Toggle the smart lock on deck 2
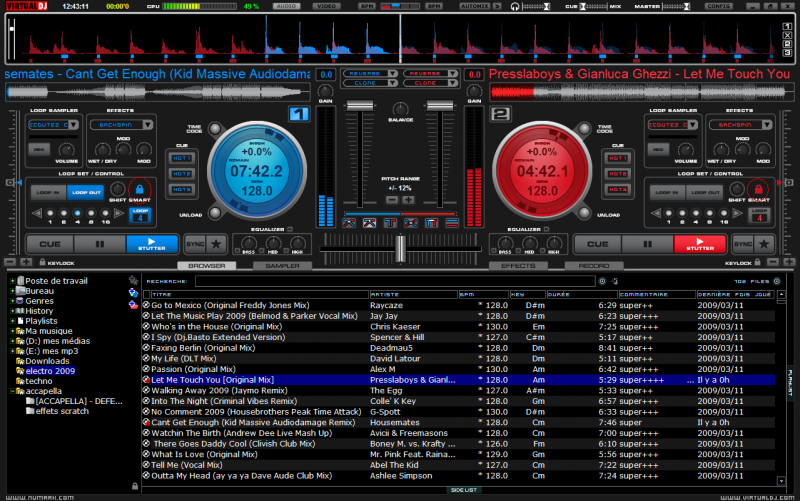This screenshot has height=501, width=800. (x=758, y=188)
